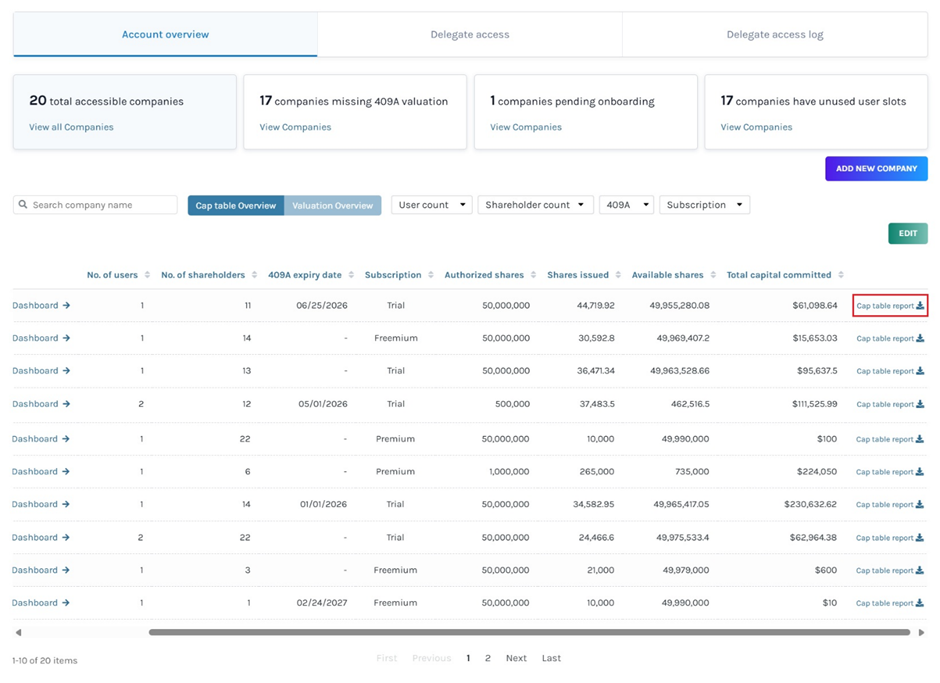
Task: Open the User count dropdown
Action: 431,205
